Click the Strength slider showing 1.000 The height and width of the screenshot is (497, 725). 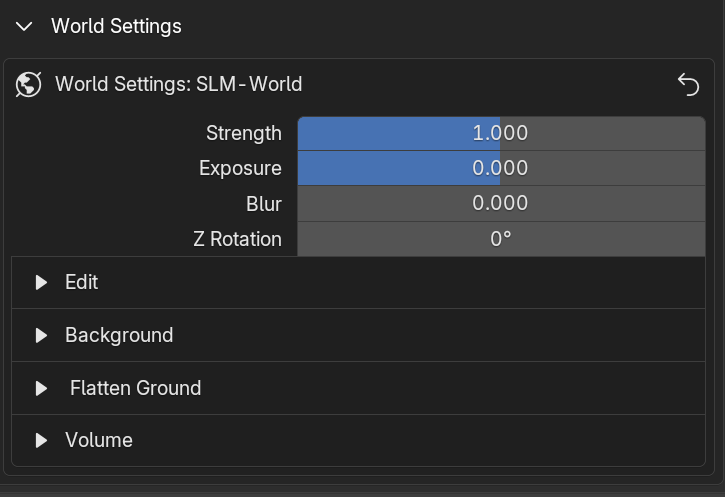click(x=501, y=133)
